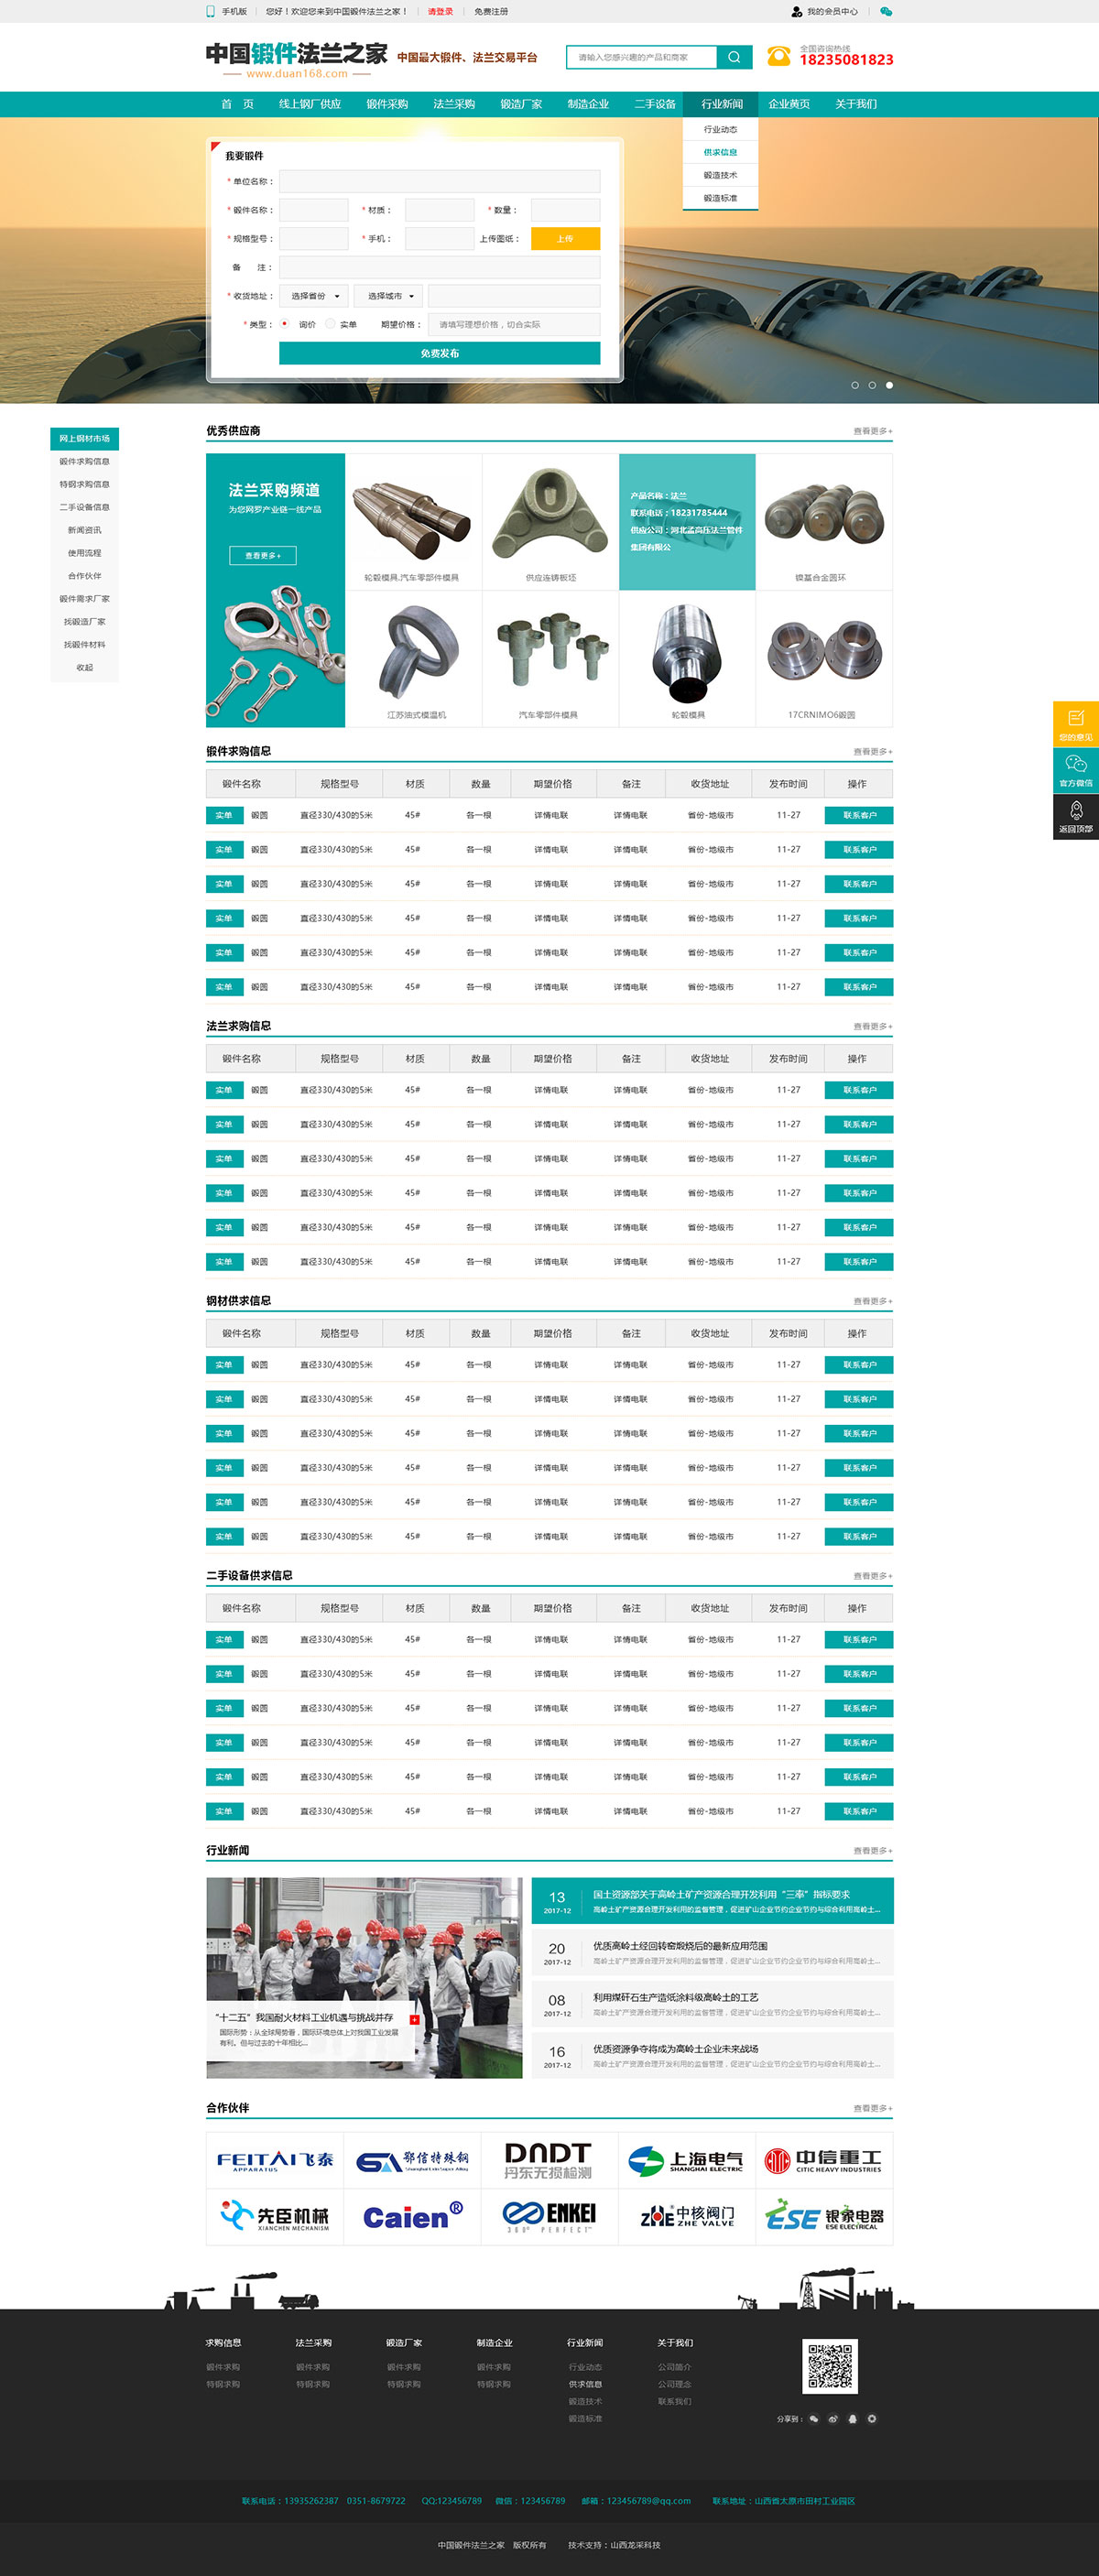1099x2576 pixels.
Task: Open the 线上钢厂供应 nav item
Action: point(310,104)
